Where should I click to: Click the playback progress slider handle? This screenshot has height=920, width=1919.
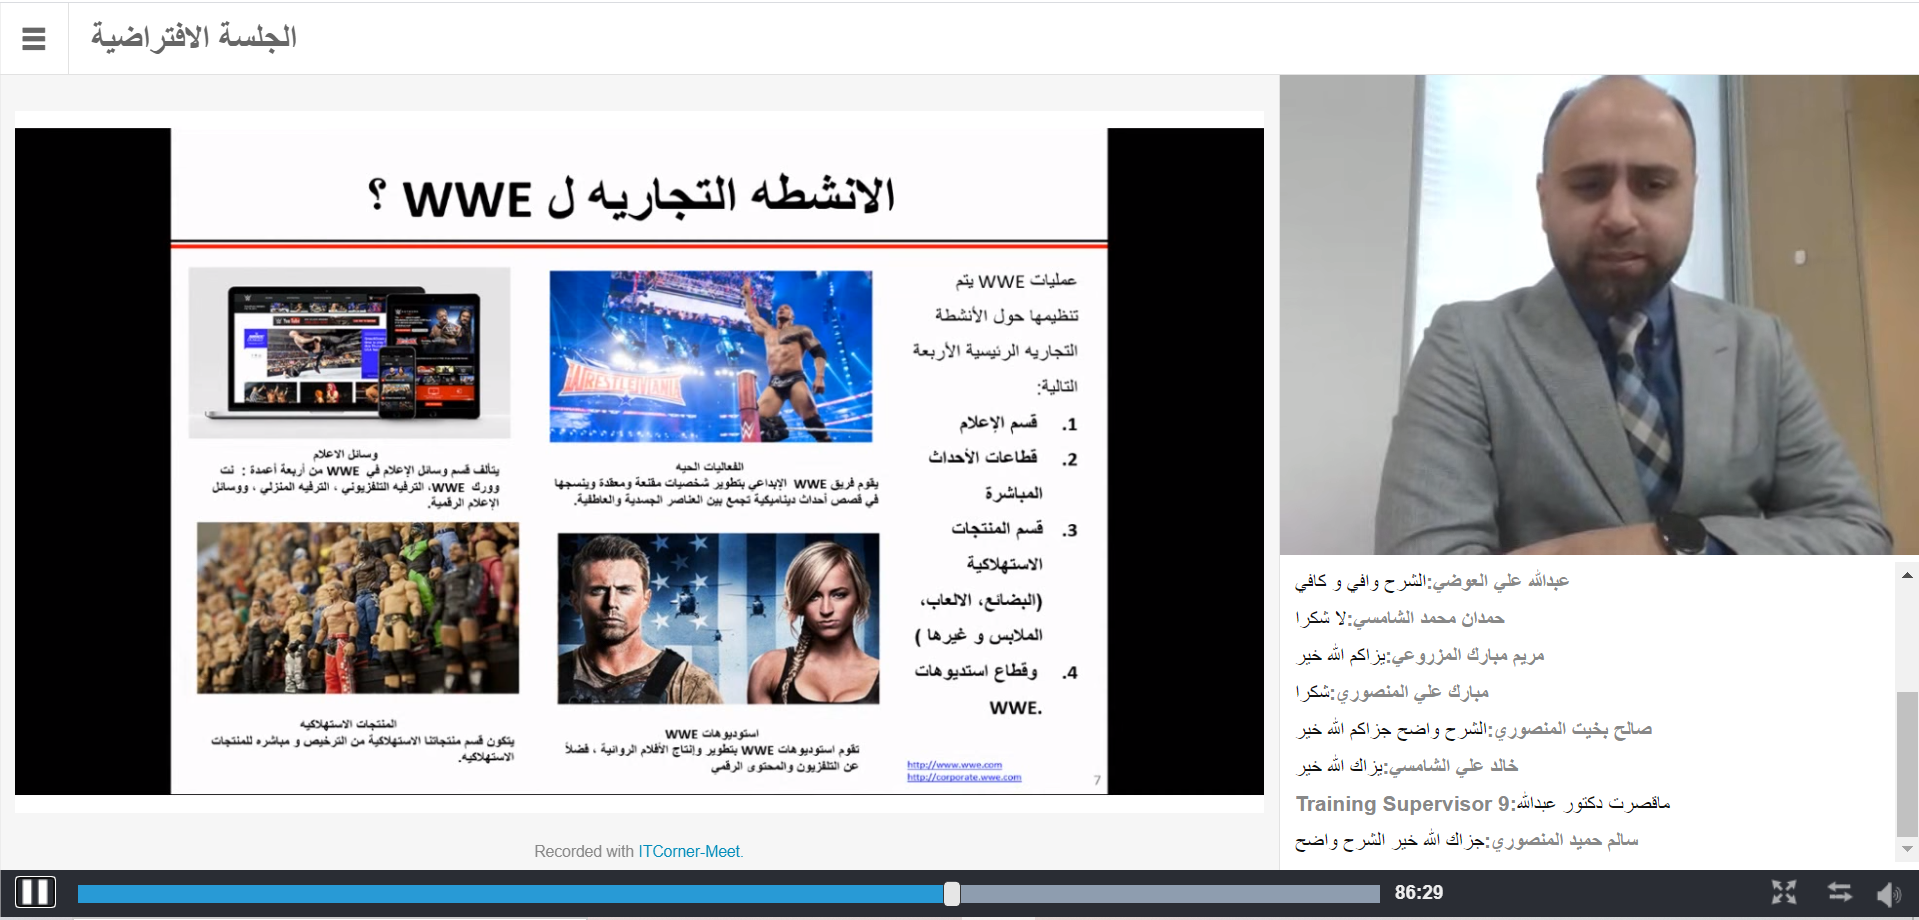[x=952, y=893]
